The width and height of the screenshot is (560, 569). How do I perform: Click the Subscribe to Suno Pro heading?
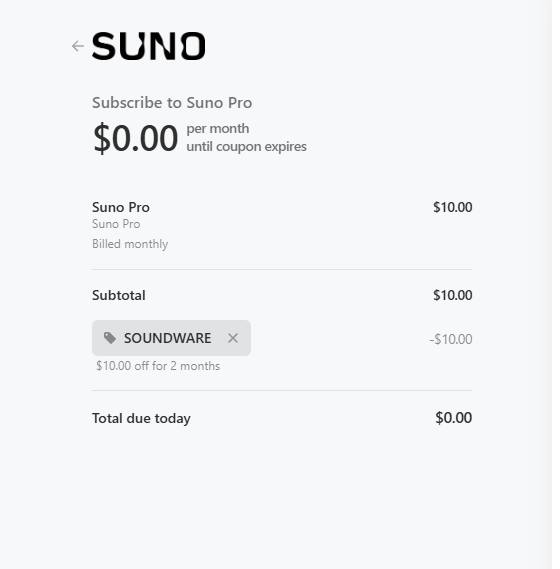[x=172, y=103]
